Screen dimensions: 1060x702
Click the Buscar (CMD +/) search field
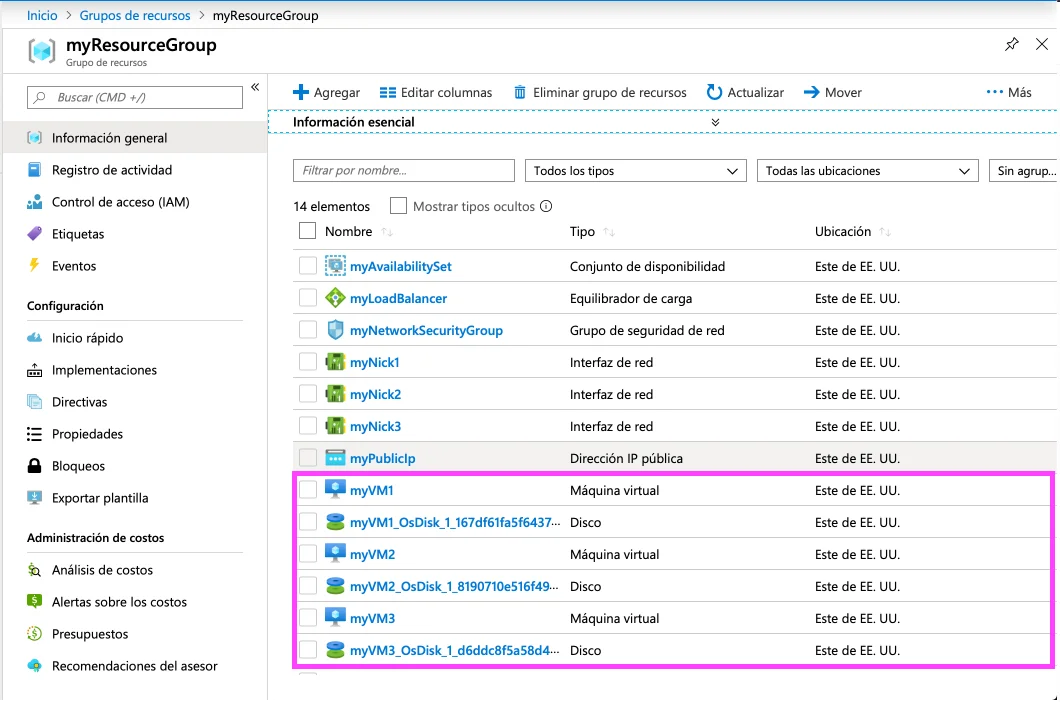pos(135,97)
